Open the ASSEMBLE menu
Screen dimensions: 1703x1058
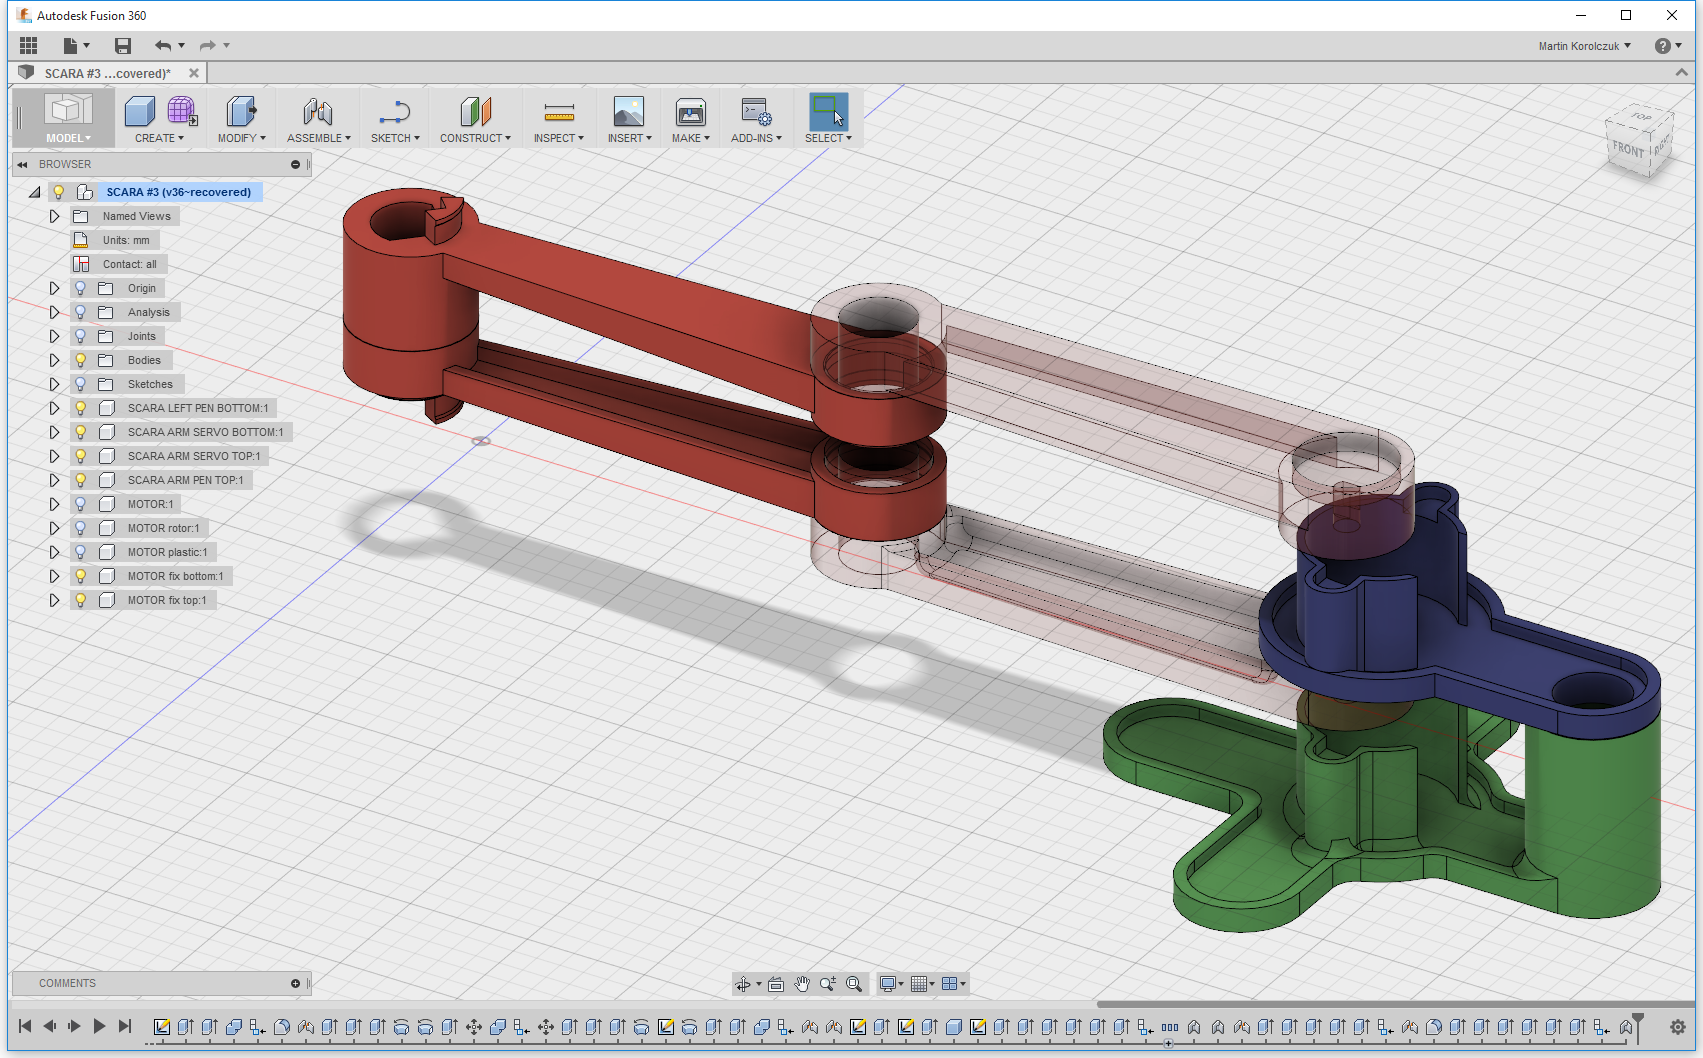pos(318,138)
